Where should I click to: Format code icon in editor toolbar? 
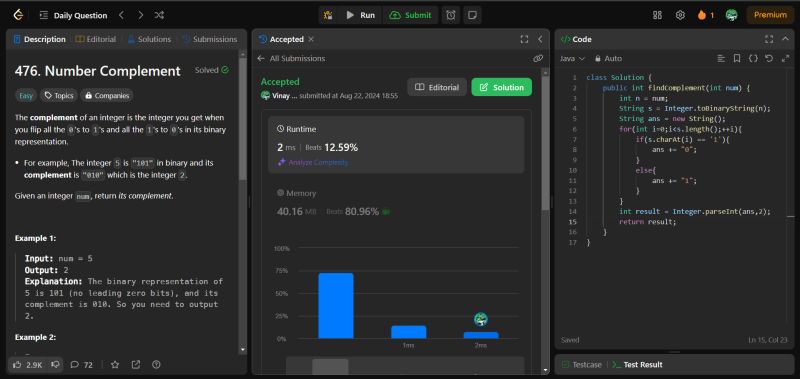coord(721,59)
